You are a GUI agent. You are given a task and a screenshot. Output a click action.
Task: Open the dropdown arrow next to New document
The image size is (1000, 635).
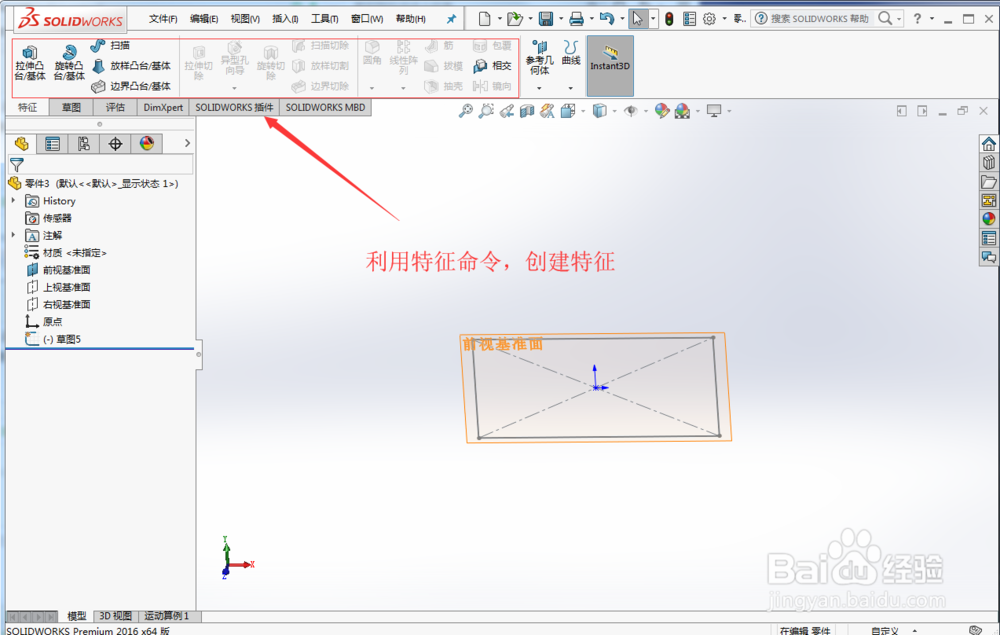(499, 19)
